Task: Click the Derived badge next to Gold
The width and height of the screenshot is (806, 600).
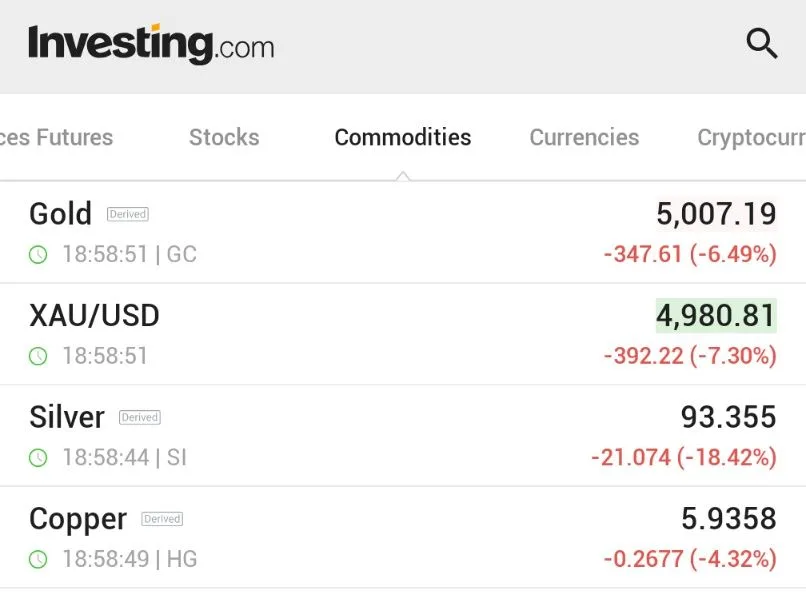Action: [x=128, y=214]
